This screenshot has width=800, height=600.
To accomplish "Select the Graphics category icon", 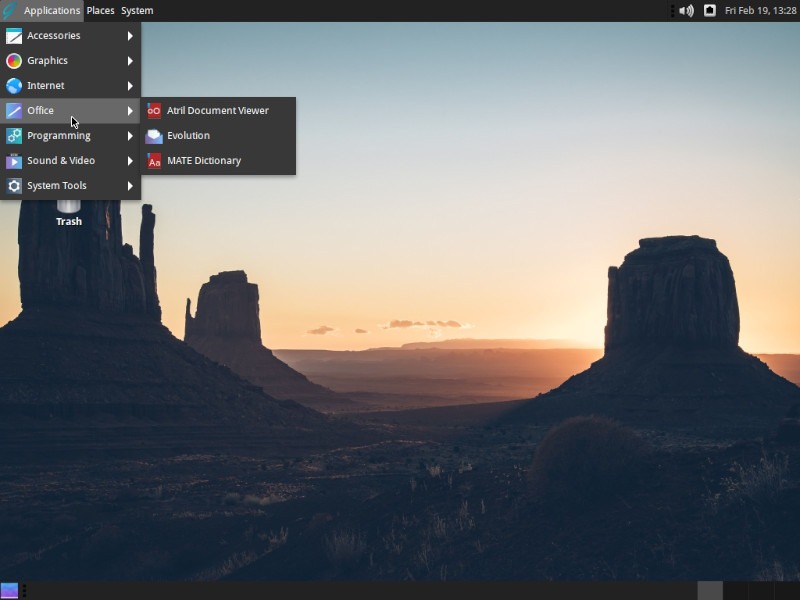I will 13,60.
